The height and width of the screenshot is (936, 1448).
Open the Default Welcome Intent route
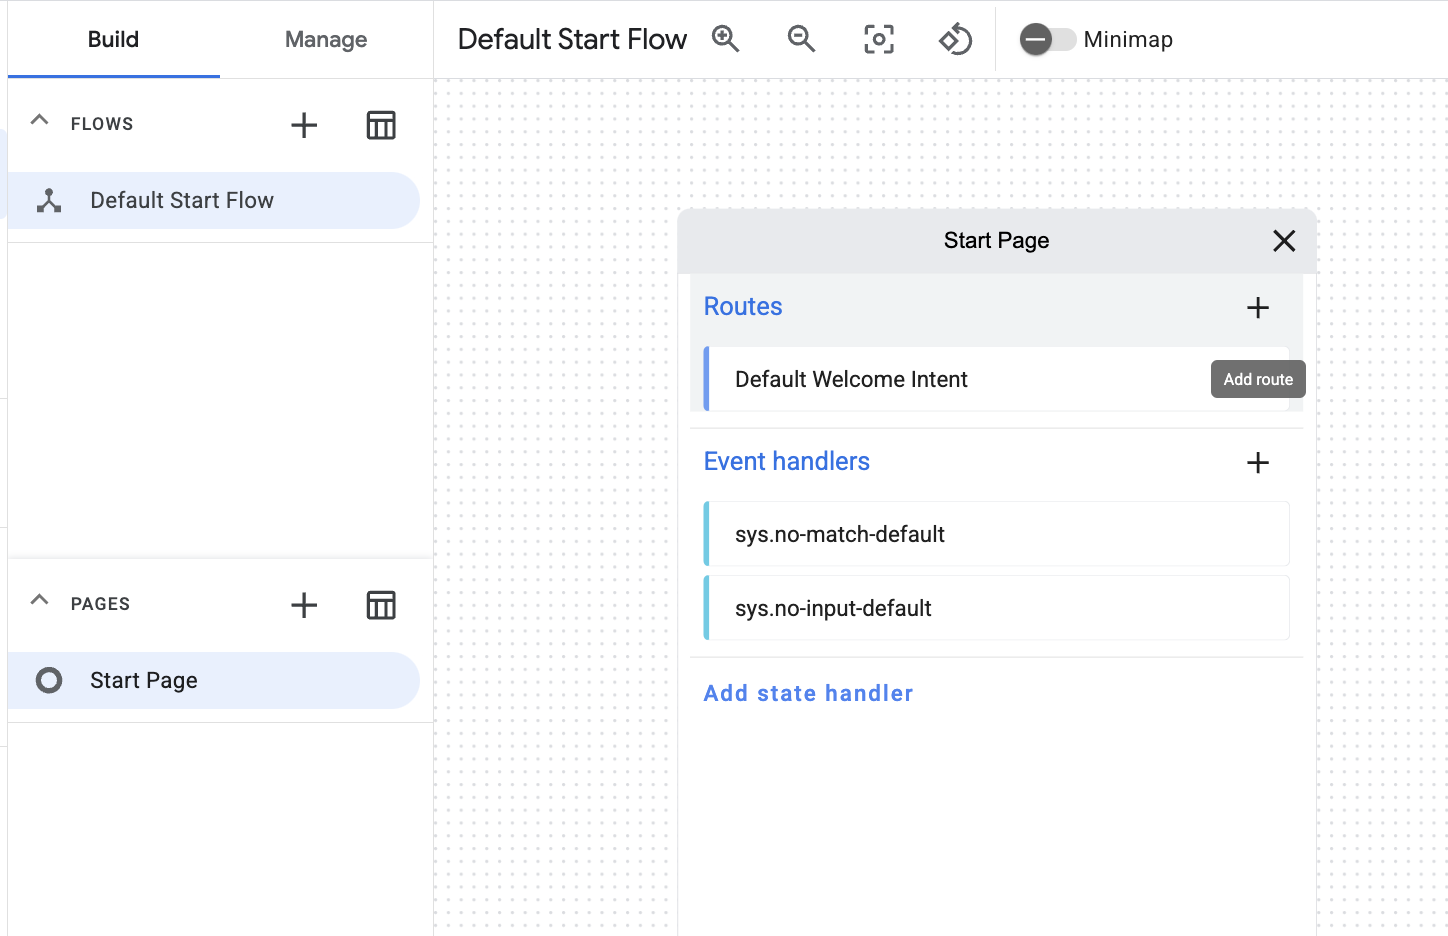[996, 379]
